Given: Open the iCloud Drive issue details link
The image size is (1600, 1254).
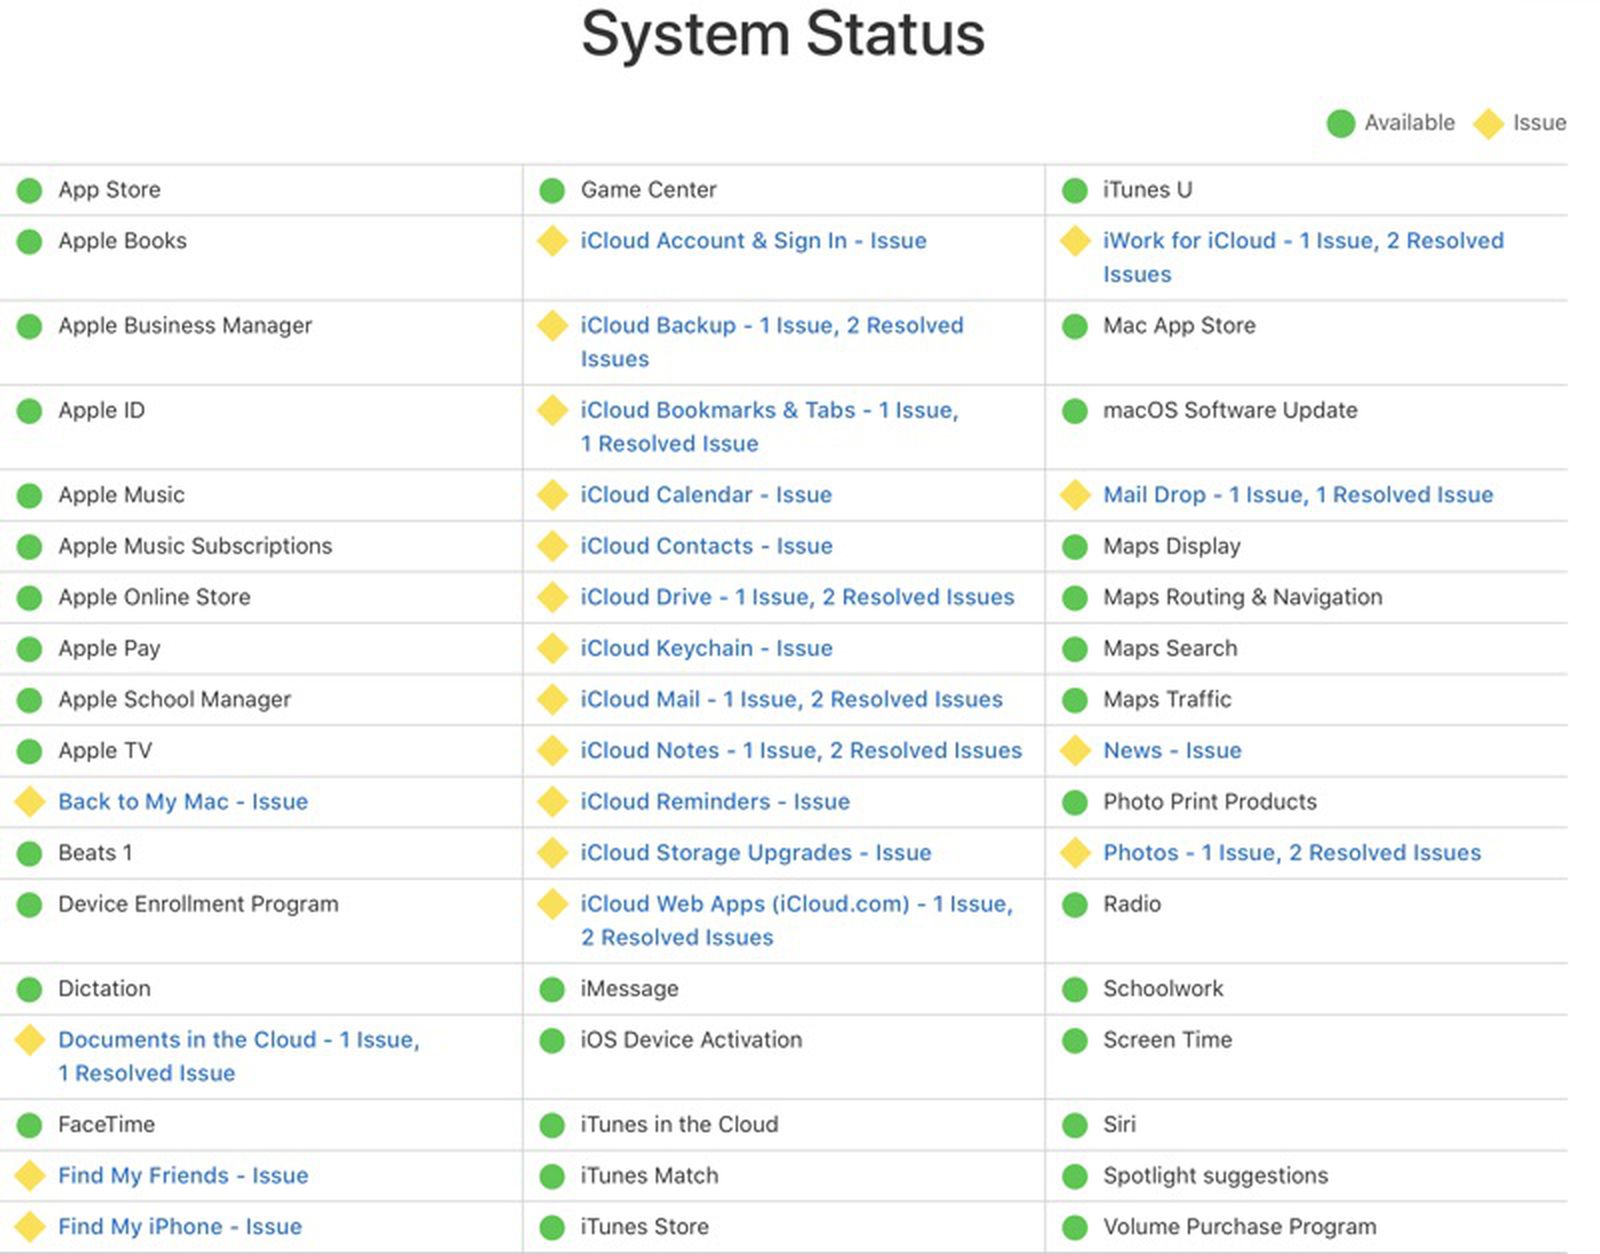Looking at the screenshot, I should (x=797, y=597).
